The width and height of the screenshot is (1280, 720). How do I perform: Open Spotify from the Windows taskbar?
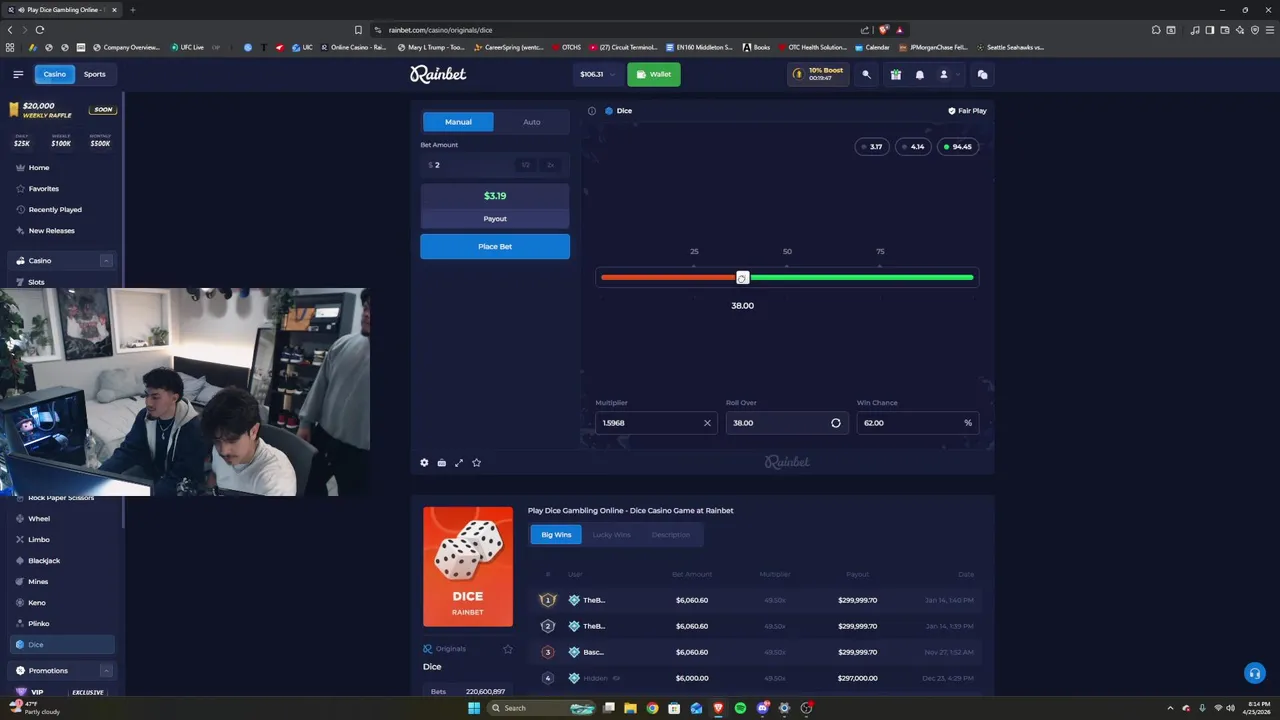click(740, 708)
